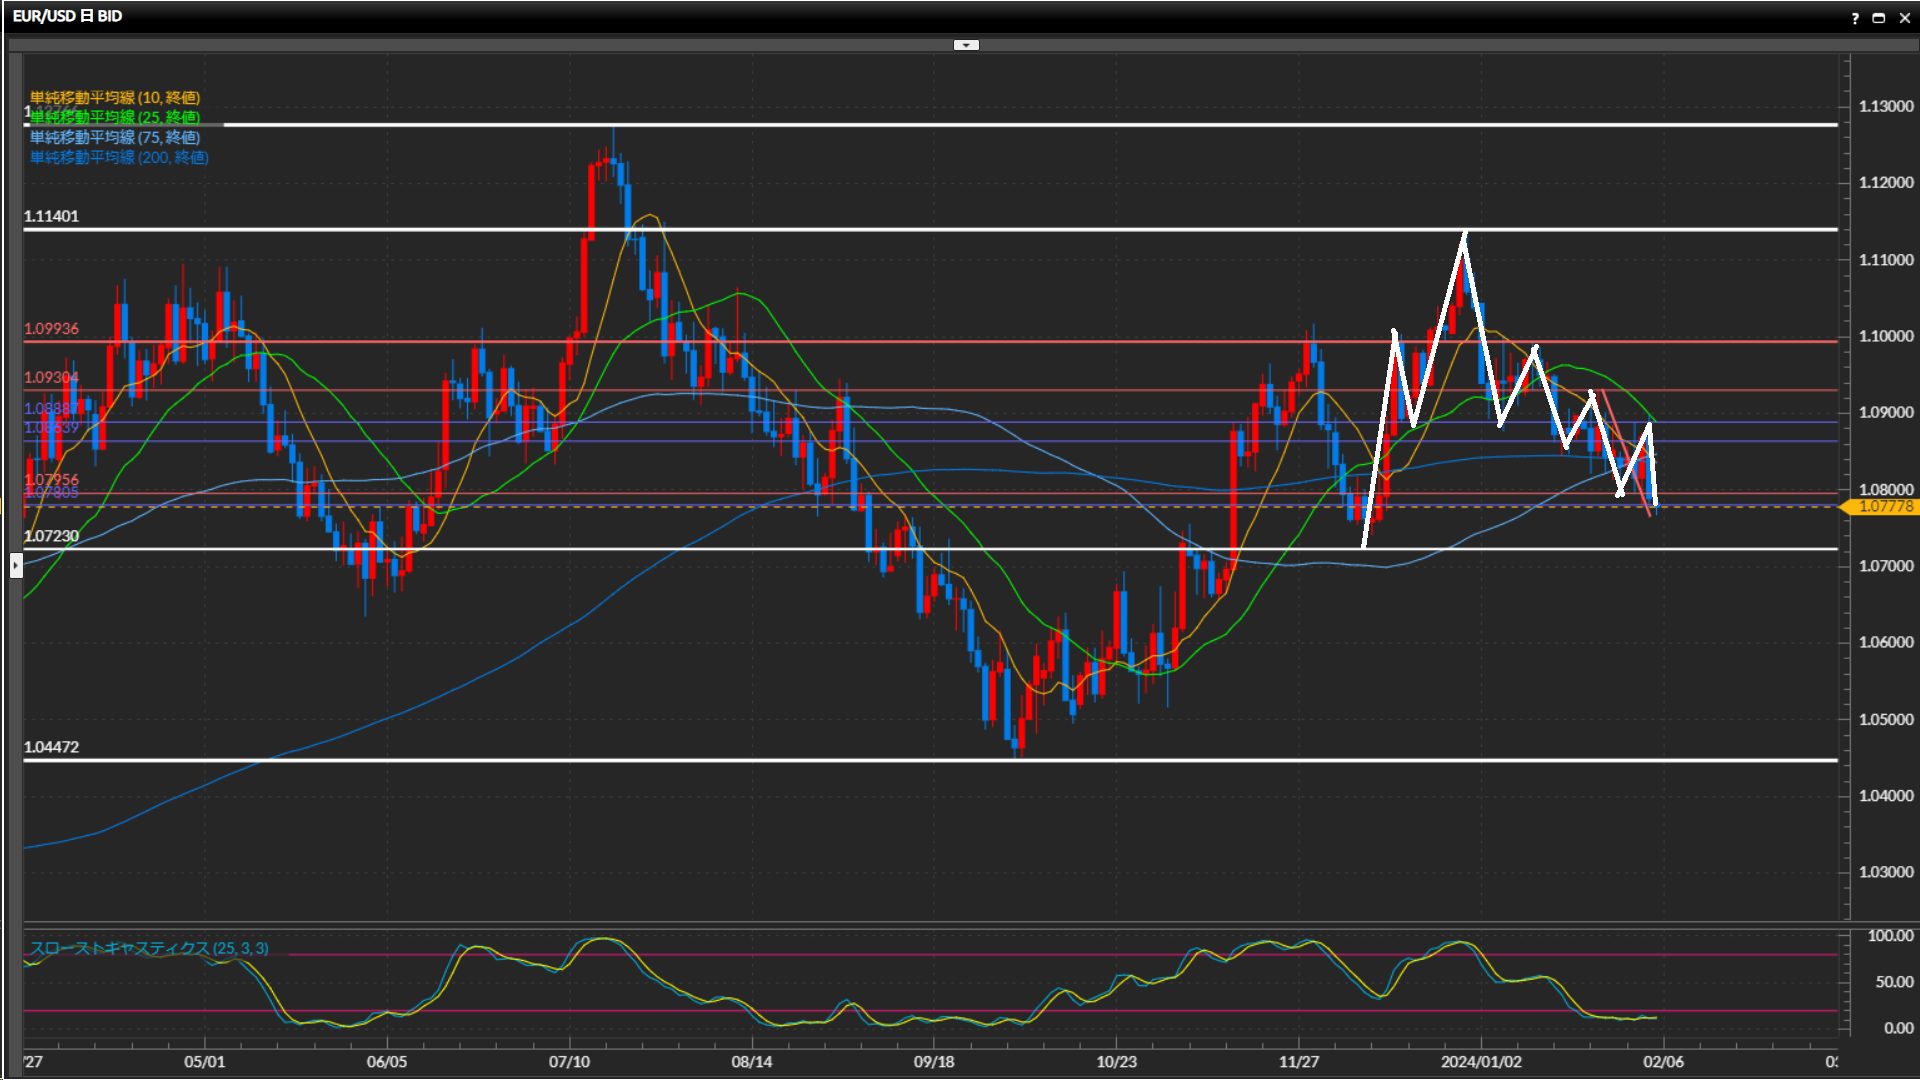Screen dimensions: 1920x1080
Task: Select the Slow Stochastics (25,3,3) indicator label
Action: pos(149,948)
